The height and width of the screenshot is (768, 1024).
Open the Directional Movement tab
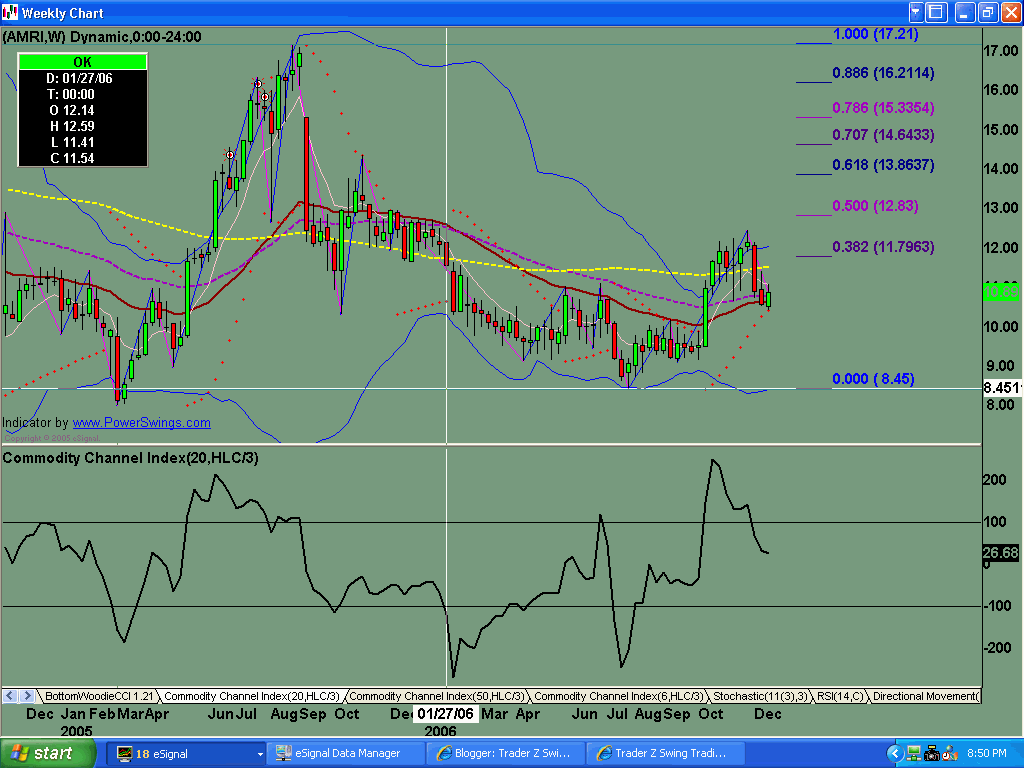click(925, 696)
